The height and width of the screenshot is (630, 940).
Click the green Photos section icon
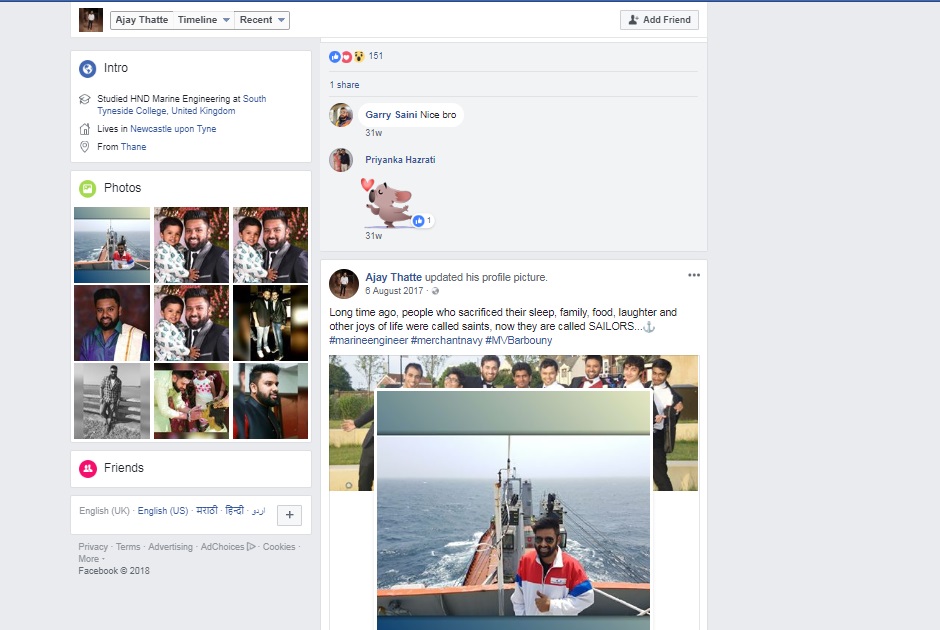pos(88,188)
